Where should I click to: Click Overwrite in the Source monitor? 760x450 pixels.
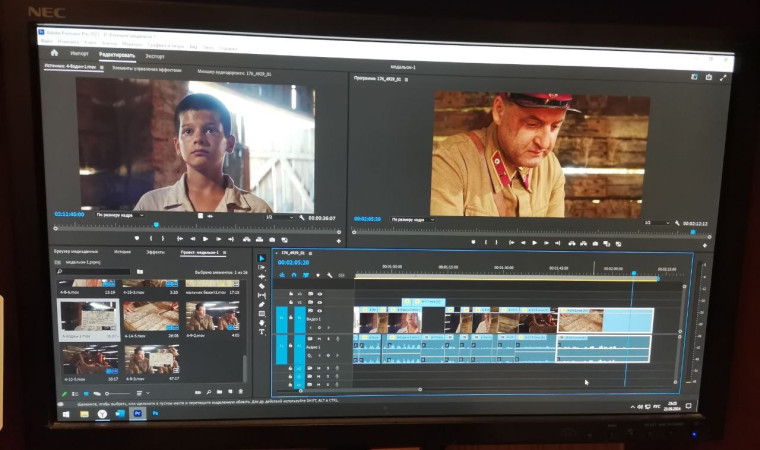tap(259, 240)
